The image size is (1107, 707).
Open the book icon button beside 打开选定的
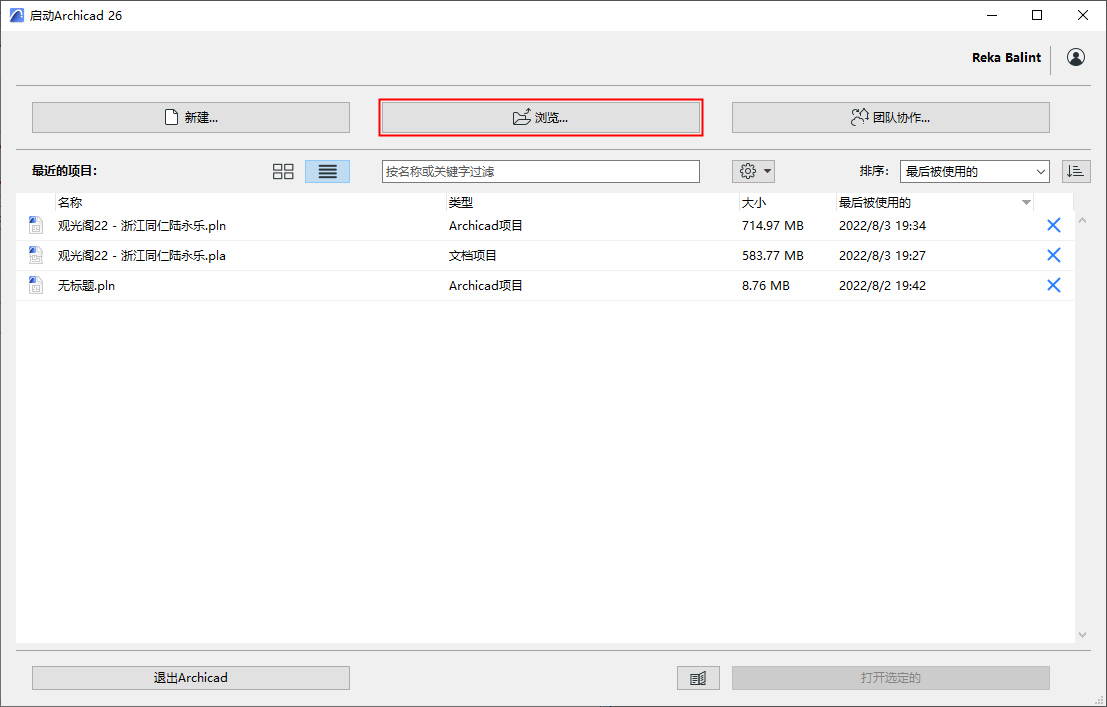(698, 678)
